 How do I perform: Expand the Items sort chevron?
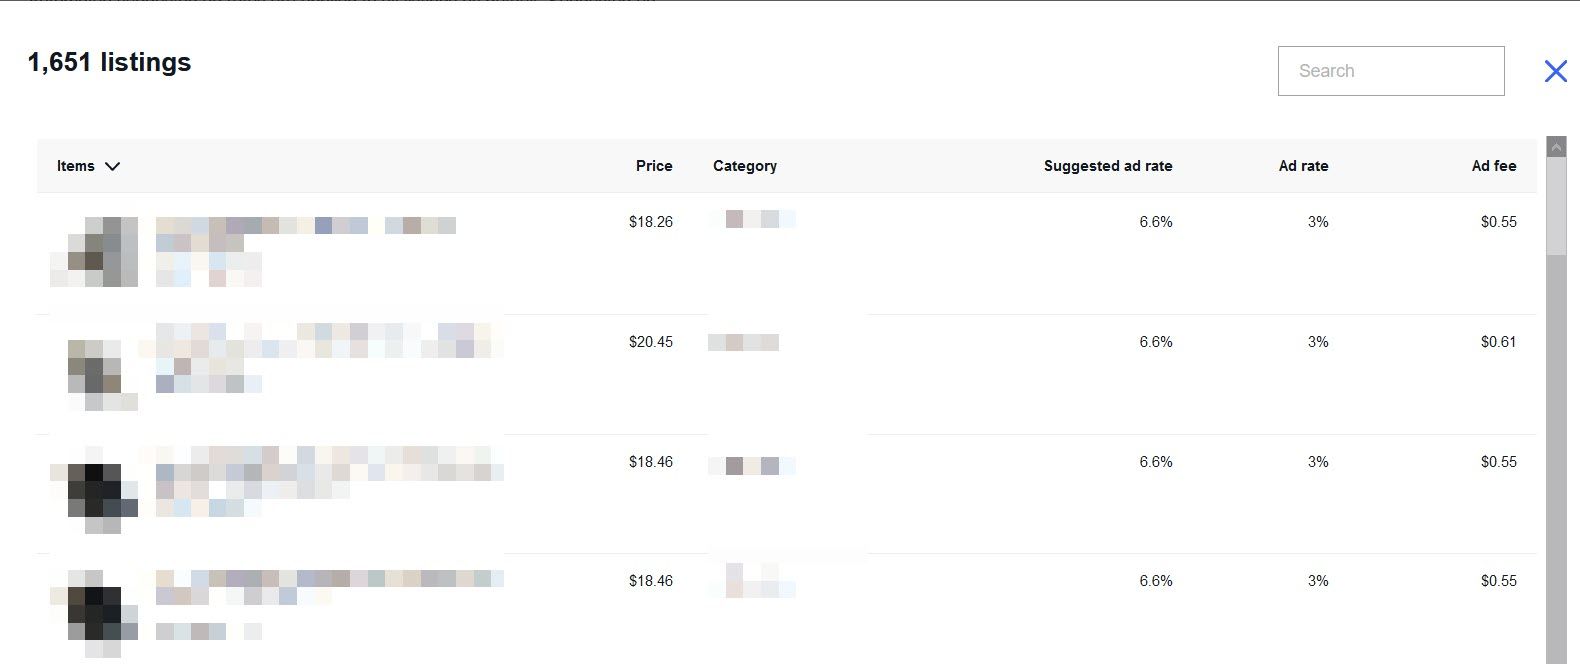pos(112,166)
